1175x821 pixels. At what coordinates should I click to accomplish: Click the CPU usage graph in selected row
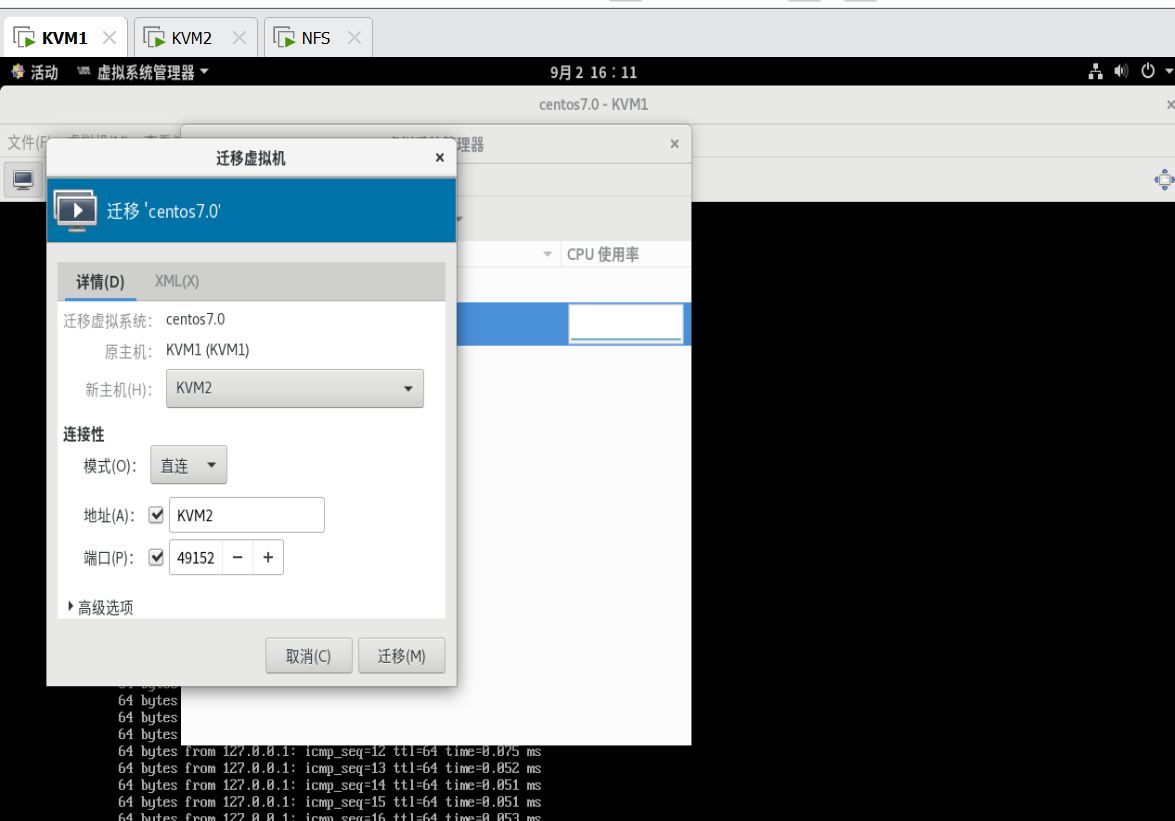pos(626,324)
